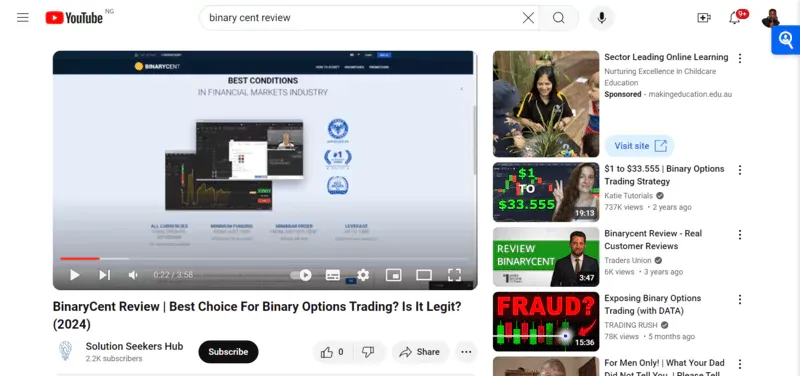
Task: Open Exposing Binary Options Trading title
Action: pyautogui.click(x=653, y=305)
